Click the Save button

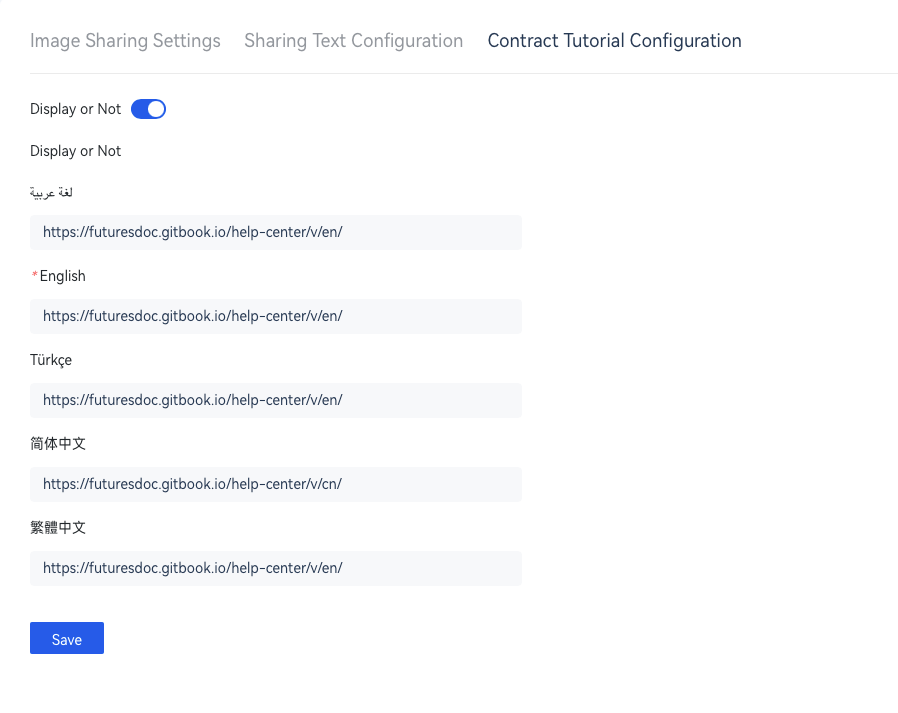point(67,638)
